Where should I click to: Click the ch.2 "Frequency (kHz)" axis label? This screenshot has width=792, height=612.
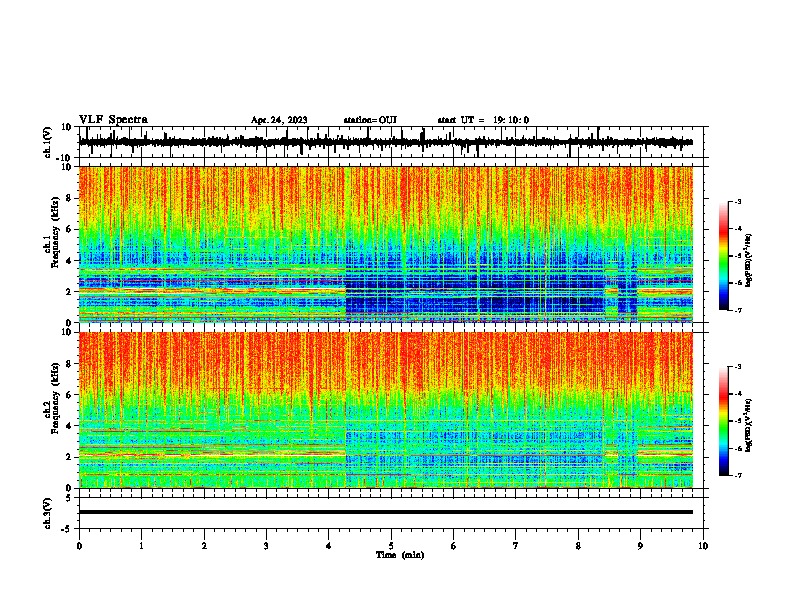(x=55, y=398)
